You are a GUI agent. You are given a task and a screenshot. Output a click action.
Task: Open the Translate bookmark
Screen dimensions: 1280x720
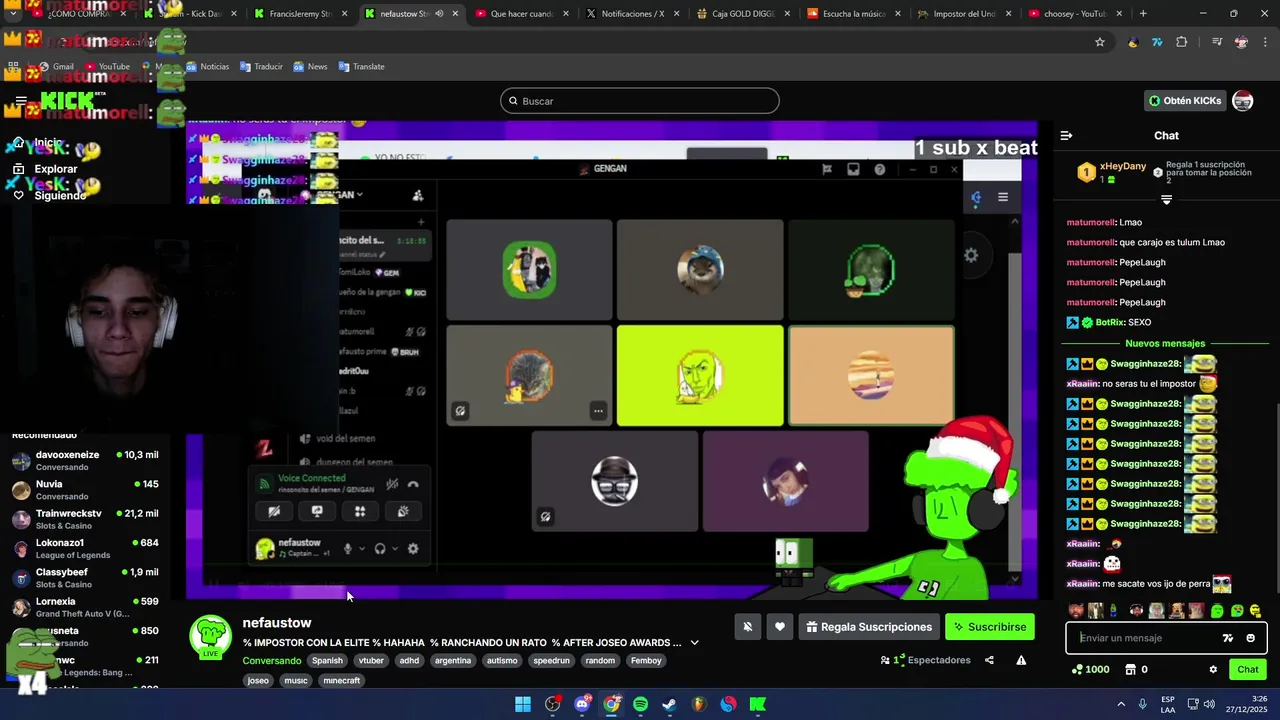click(x=362, y=67)
